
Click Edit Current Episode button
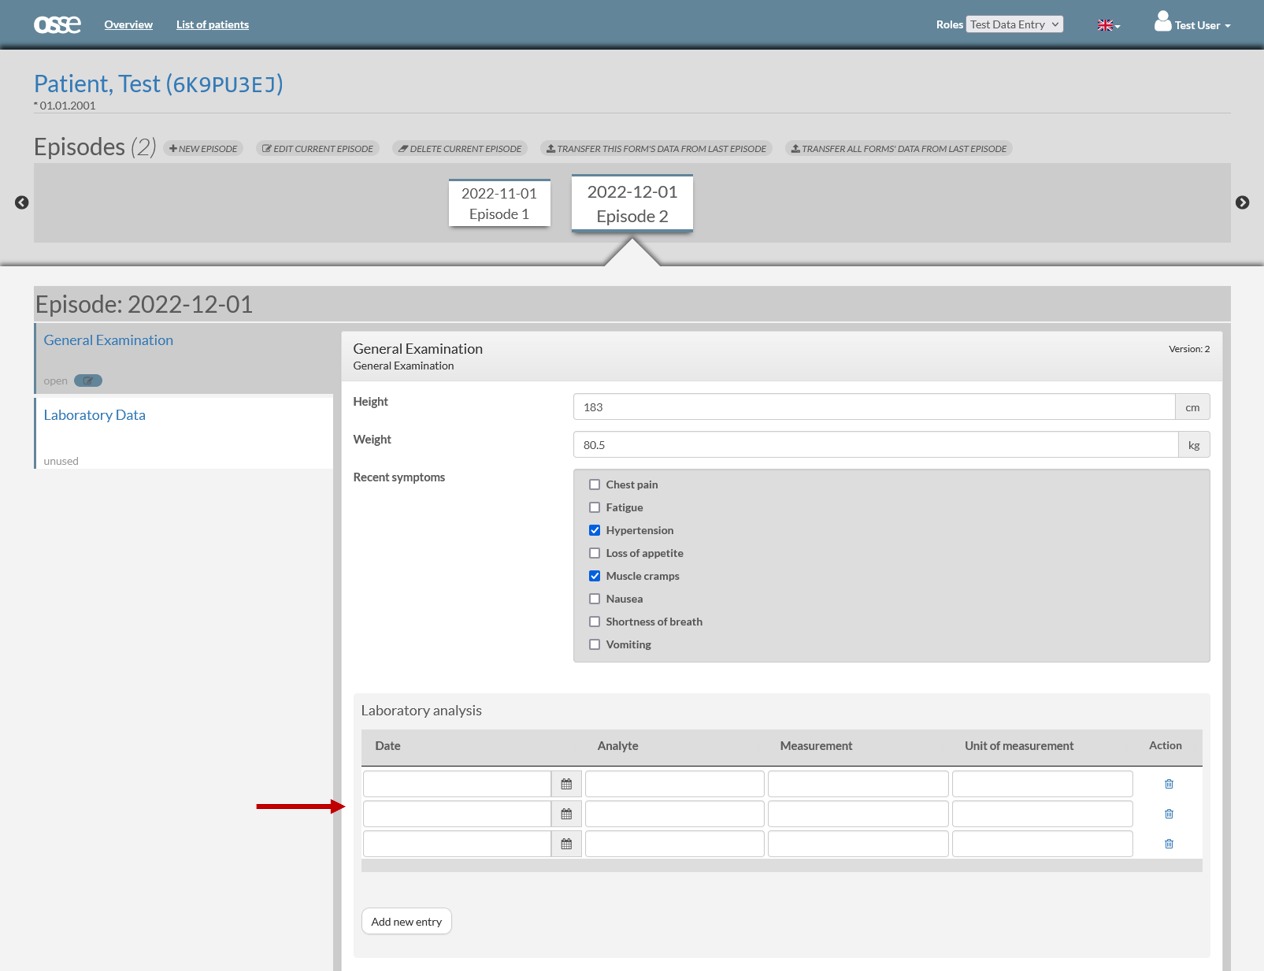click(x=317, y=148)
